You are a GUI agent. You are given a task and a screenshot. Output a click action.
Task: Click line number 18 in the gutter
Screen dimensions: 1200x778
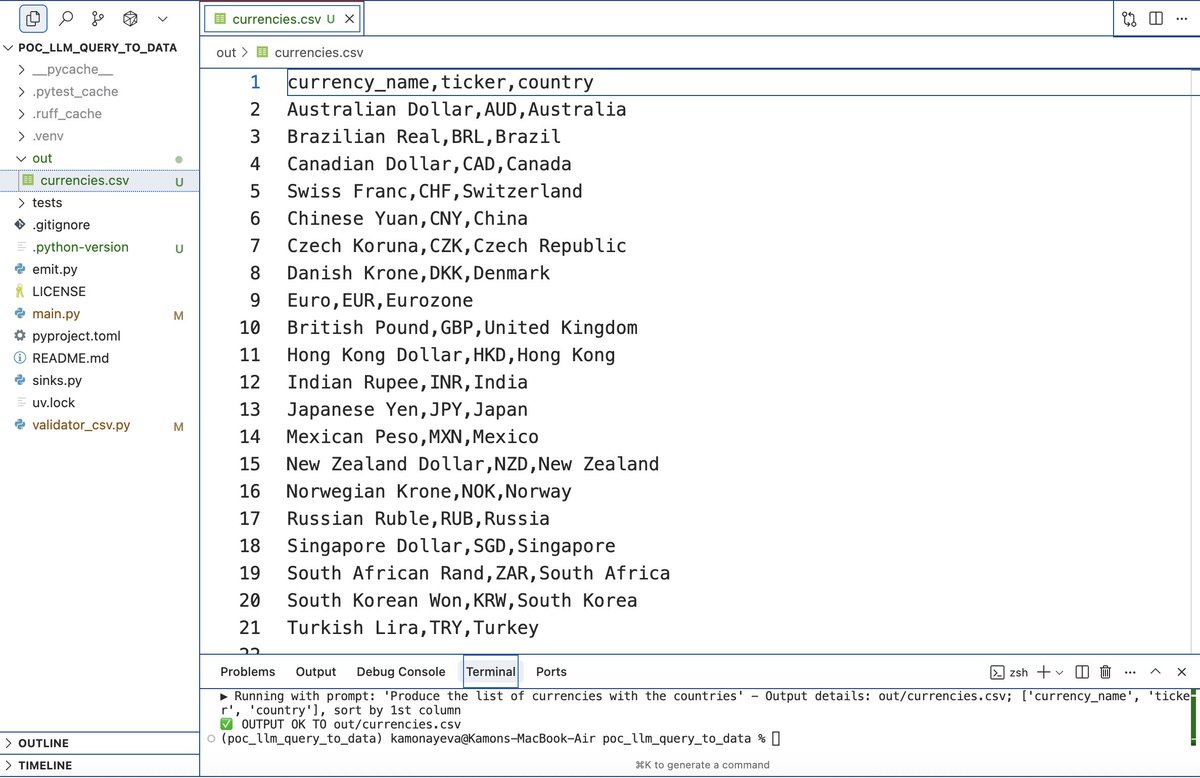(249, 546)
